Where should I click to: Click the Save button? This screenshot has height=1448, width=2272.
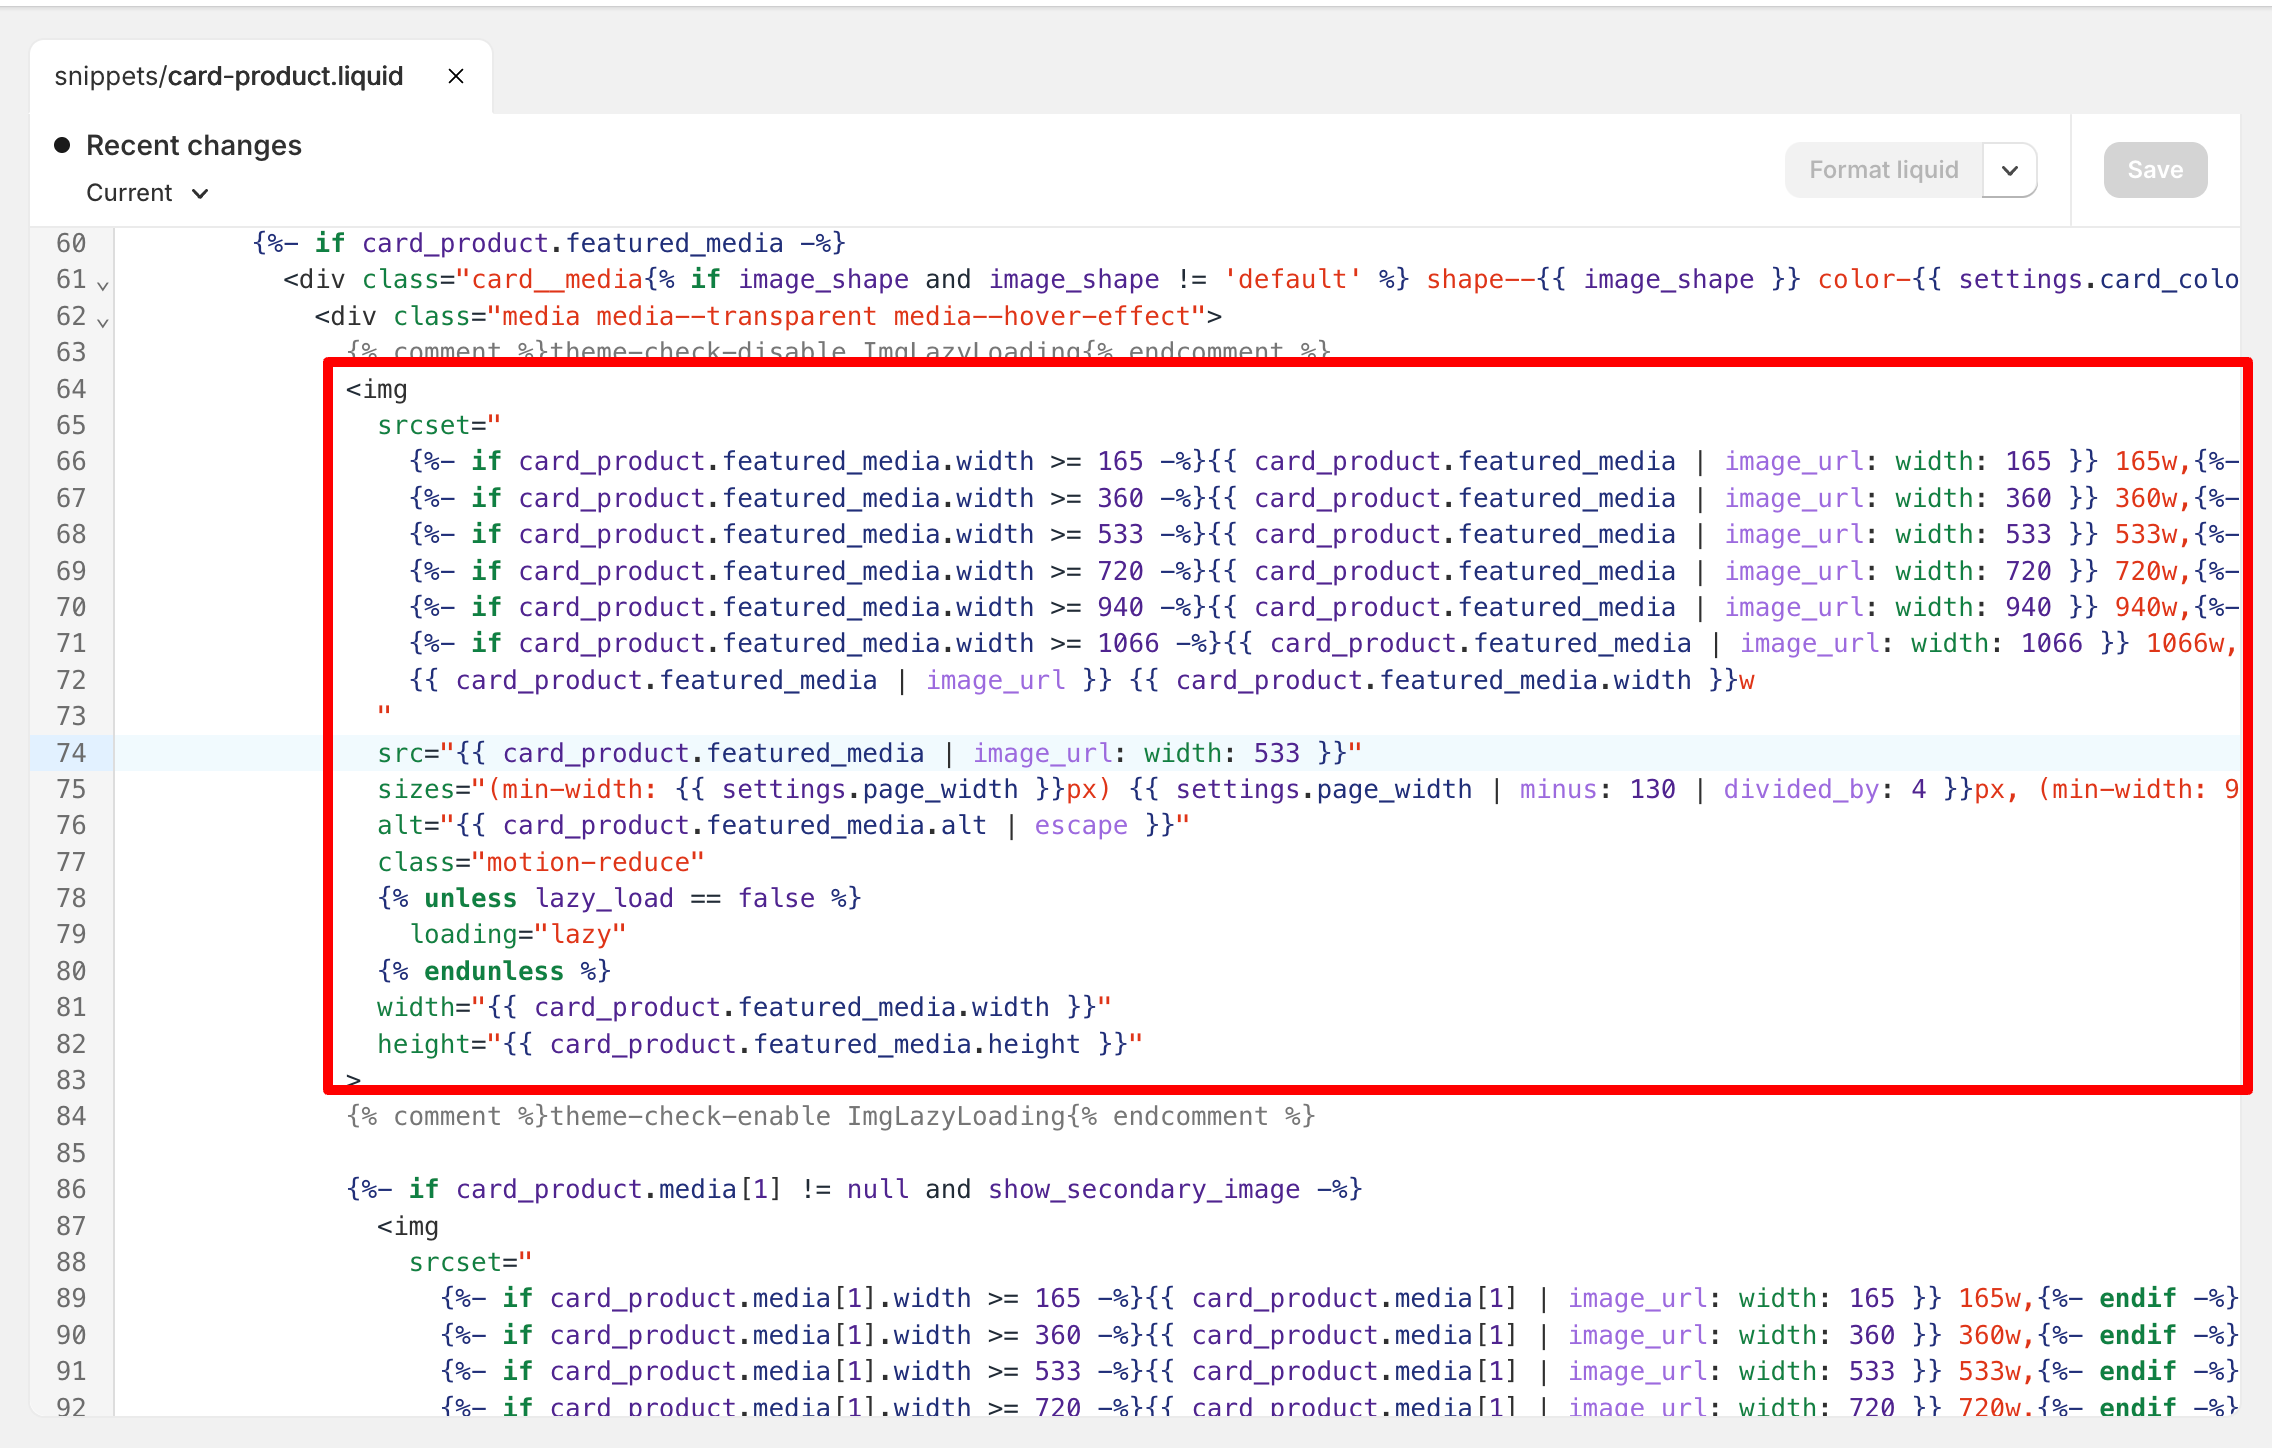coord(2155,170)
